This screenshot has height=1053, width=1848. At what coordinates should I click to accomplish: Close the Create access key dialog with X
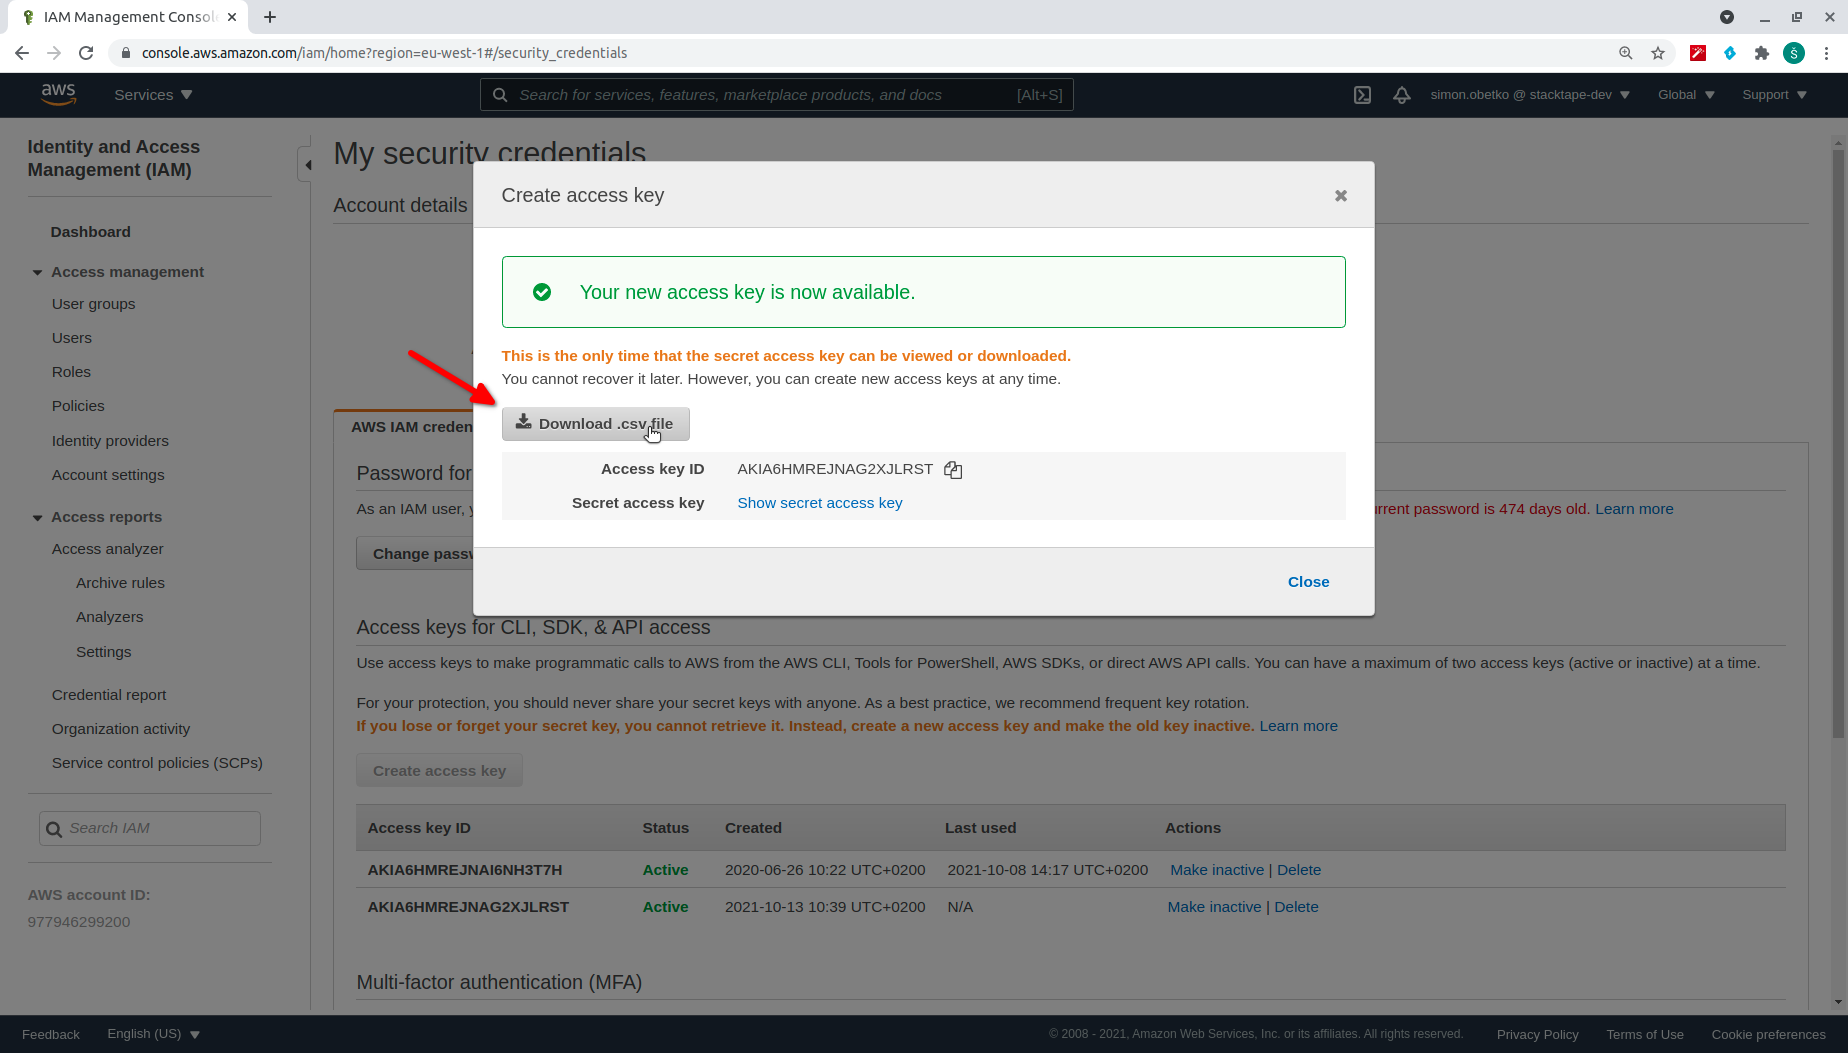1341,196
